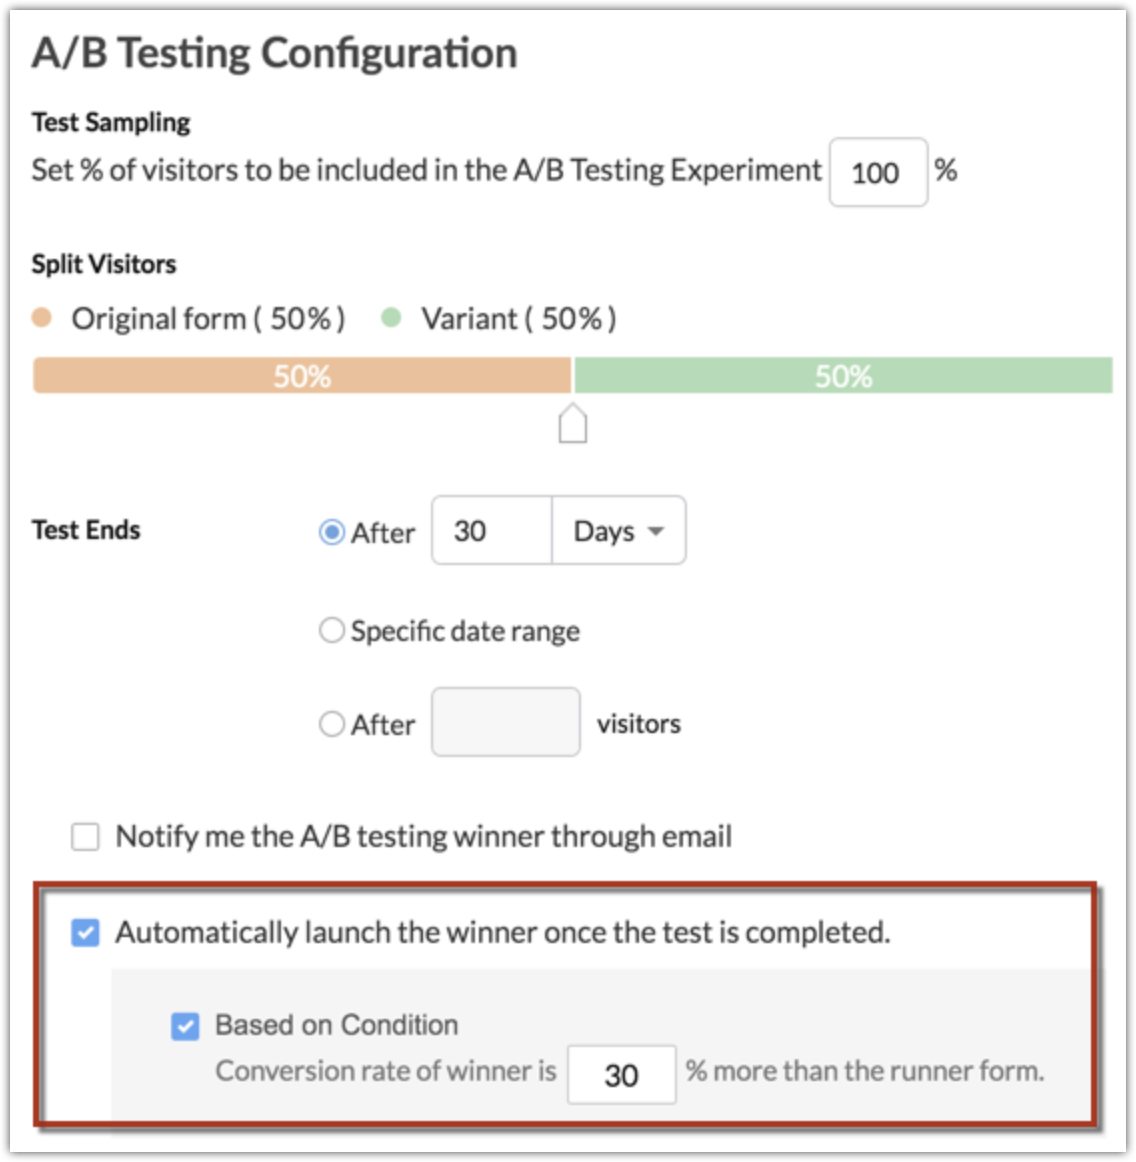
Task: Uncheck the "Based on Condition" checkbox
Action: click(185, 1026)
